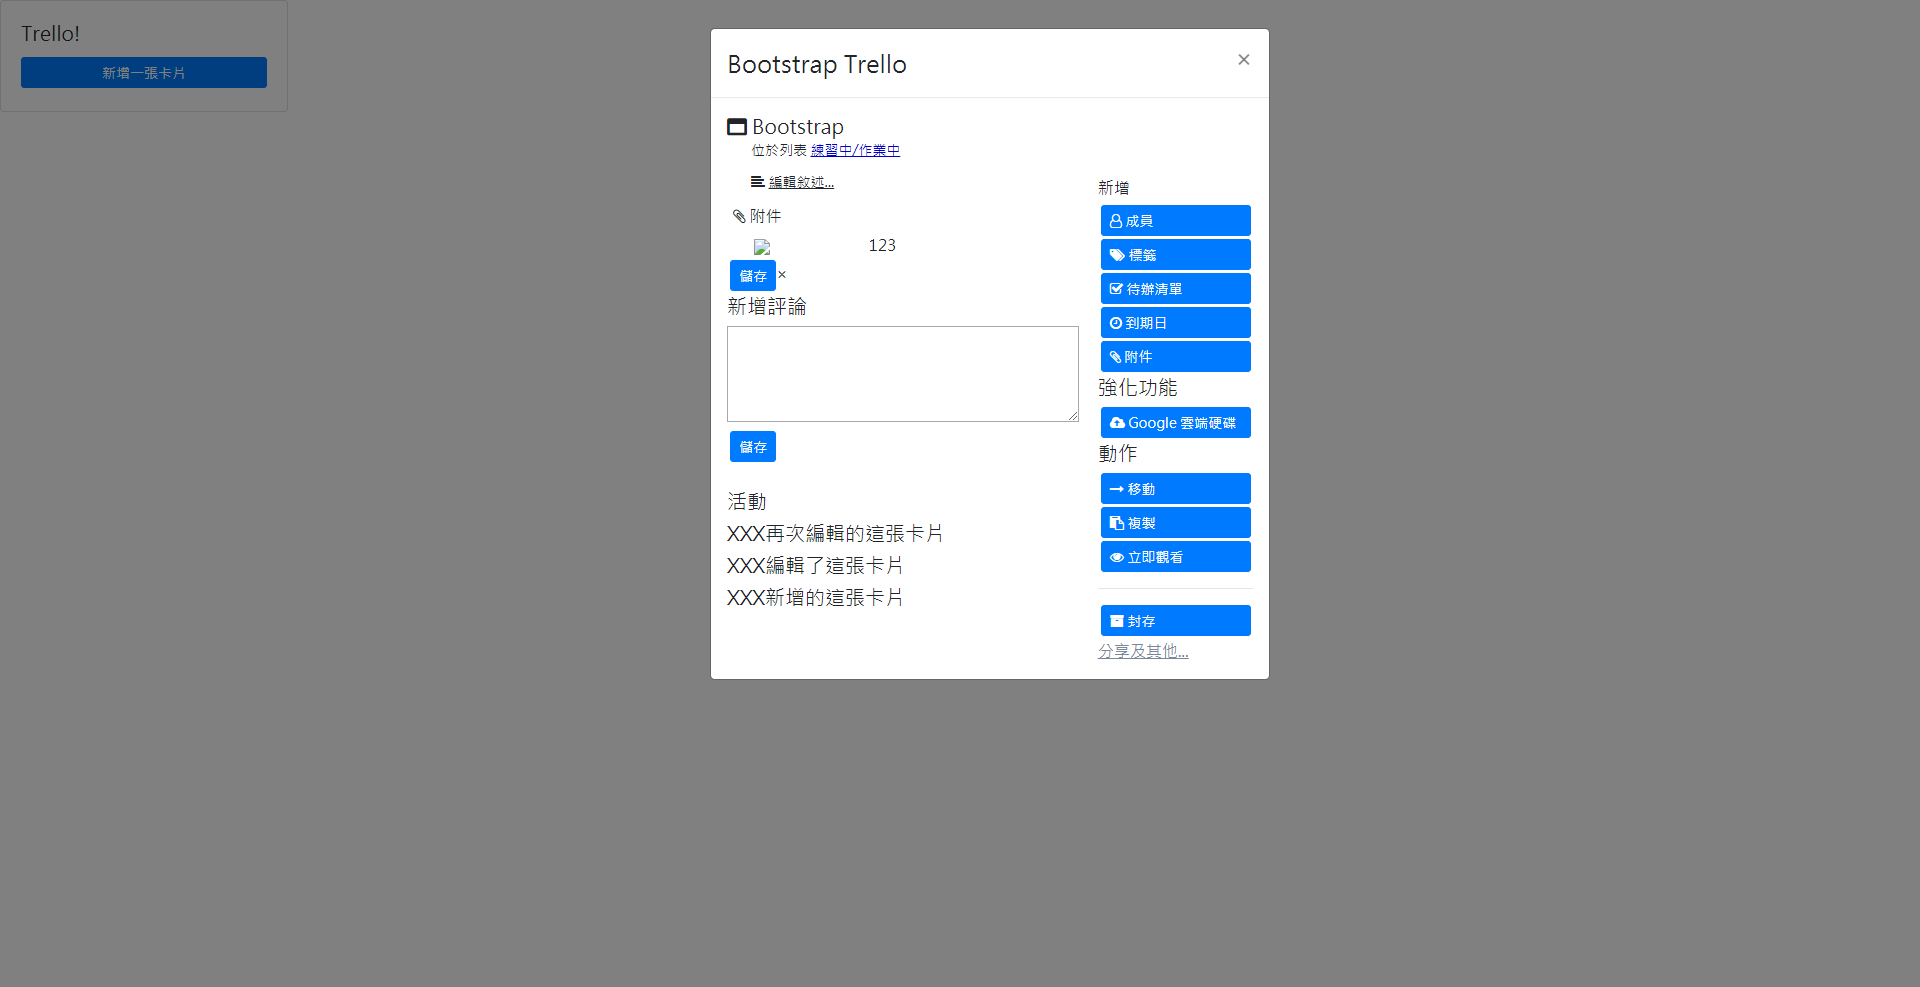Click the Bootstrap card title text
Viewport: 1920px width, 987px height.
(798, 127)
